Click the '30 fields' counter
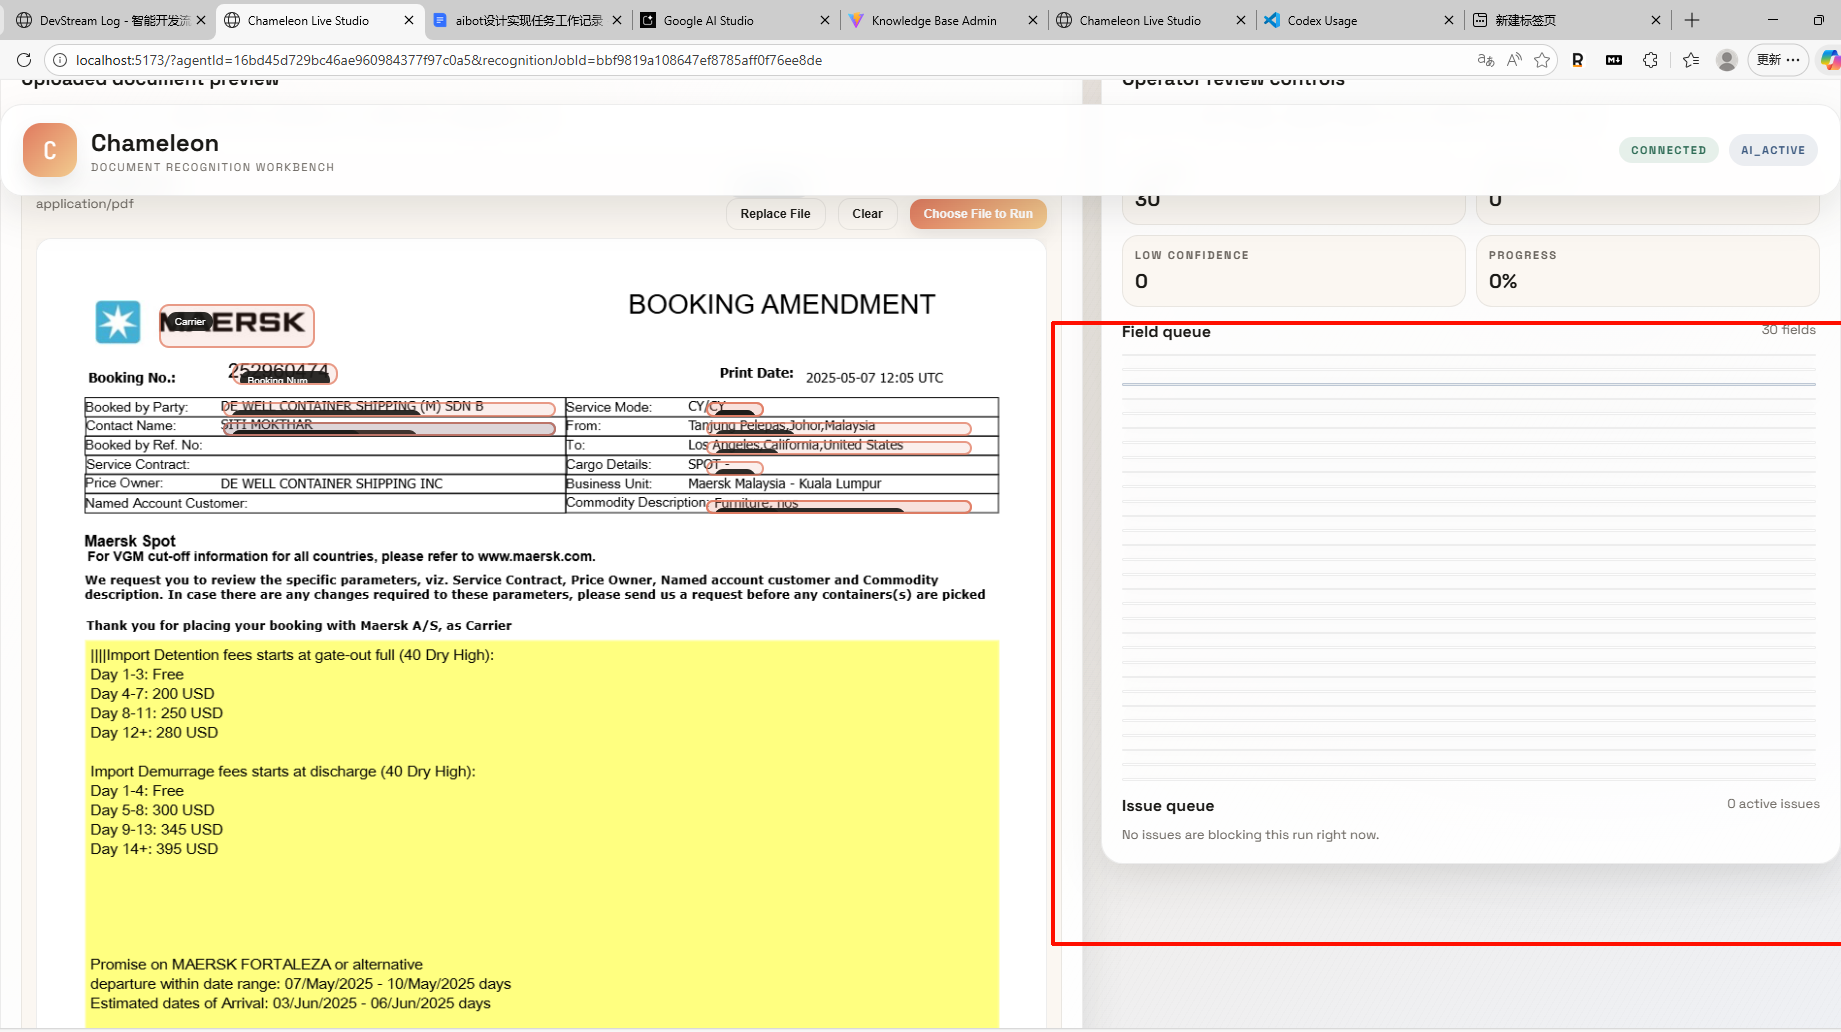Image resolution: width=1841 pixels, height=1032 pixels. pyautogui.click(x=1788, y=330)
